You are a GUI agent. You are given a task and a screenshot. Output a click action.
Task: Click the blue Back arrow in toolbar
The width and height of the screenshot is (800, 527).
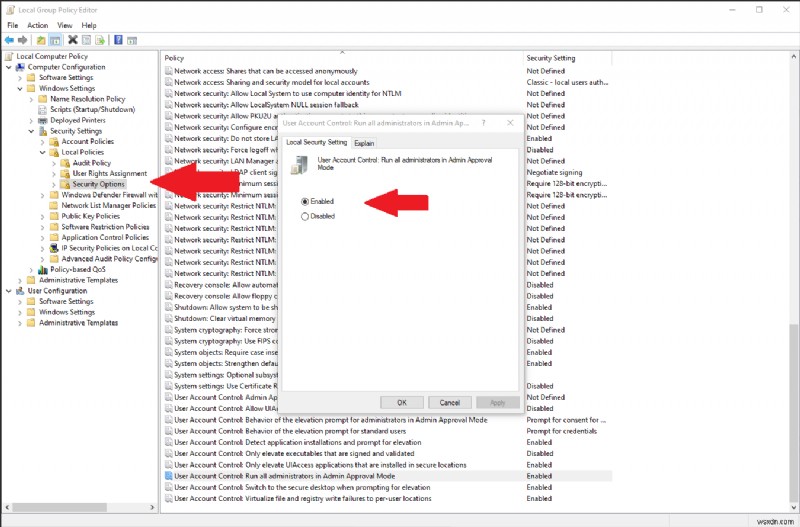pos(9,40)
